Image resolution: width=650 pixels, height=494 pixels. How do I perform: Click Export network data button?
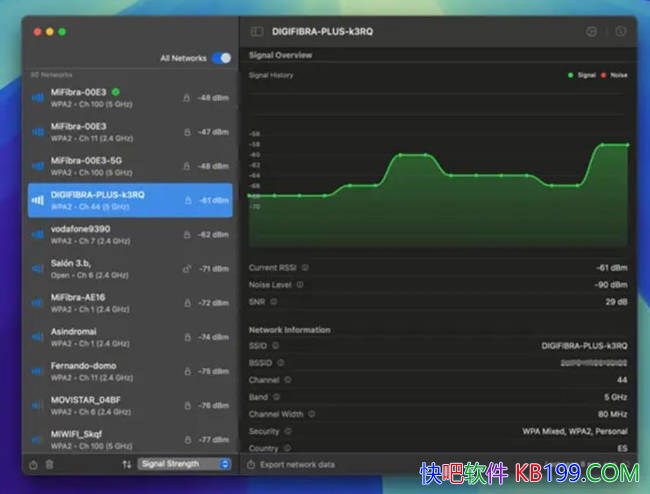click(x=296, y=465)
